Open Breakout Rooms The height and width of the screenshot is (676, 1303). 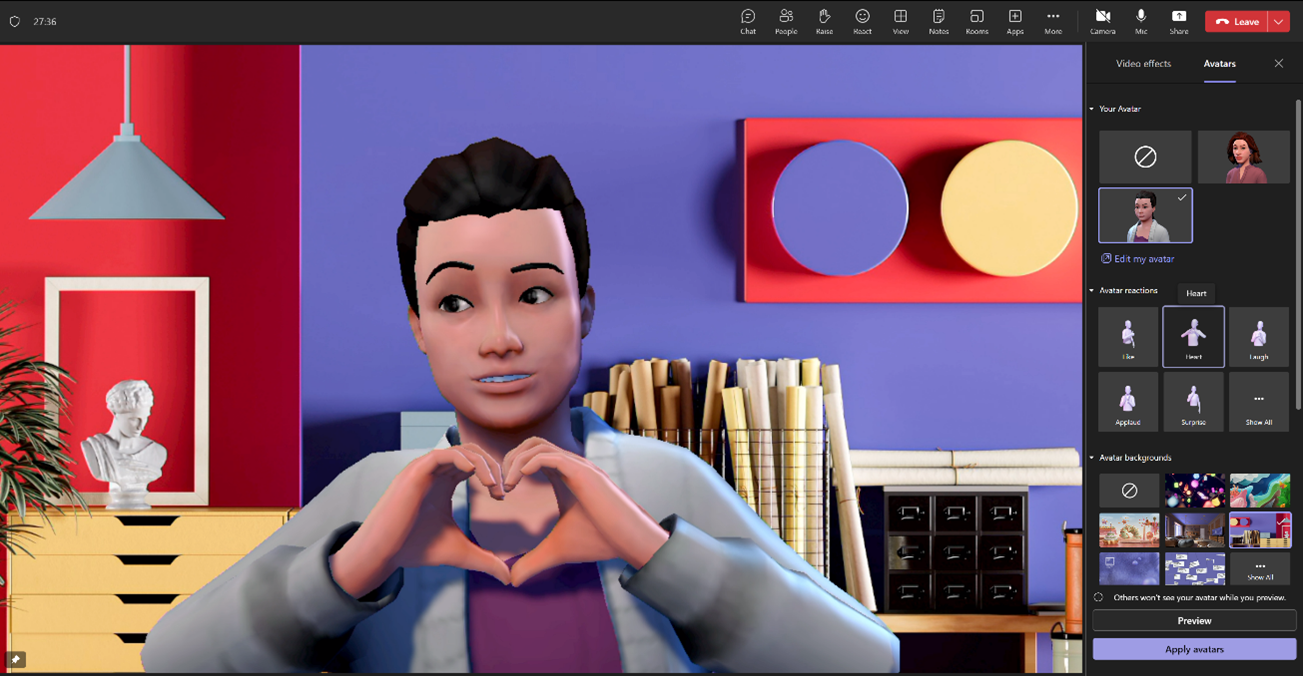[976, 20]
